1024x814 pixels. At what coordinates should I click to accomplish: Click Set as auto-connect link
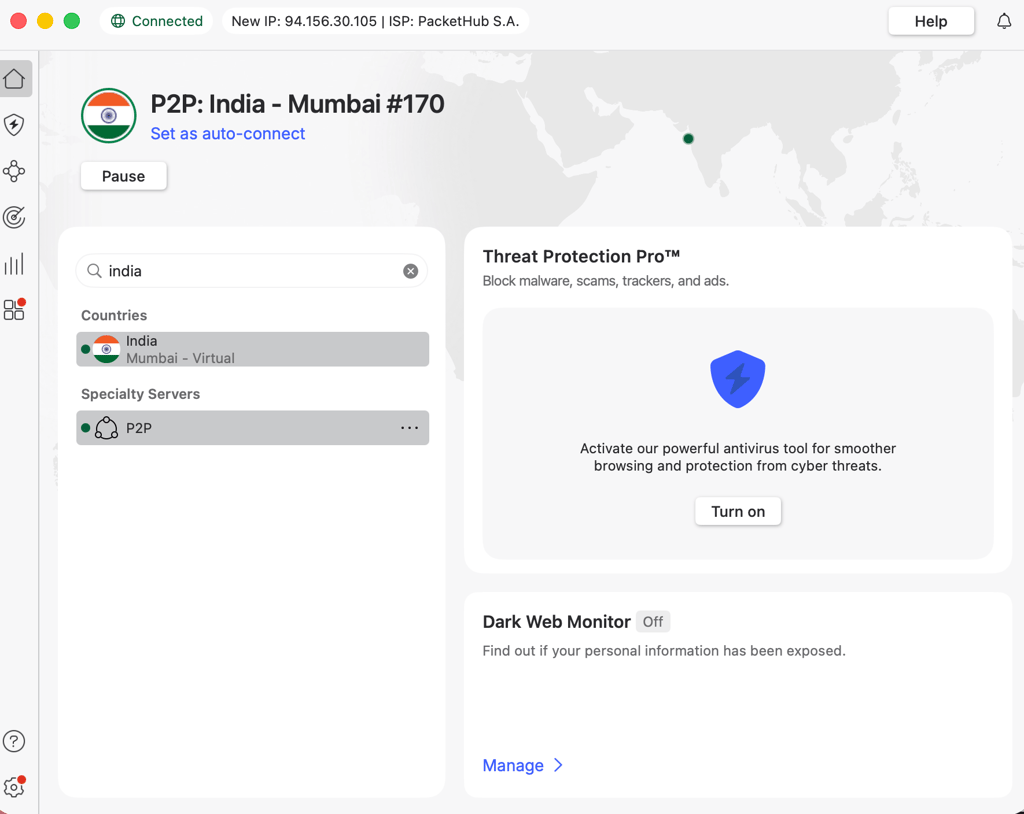[228, 134]
